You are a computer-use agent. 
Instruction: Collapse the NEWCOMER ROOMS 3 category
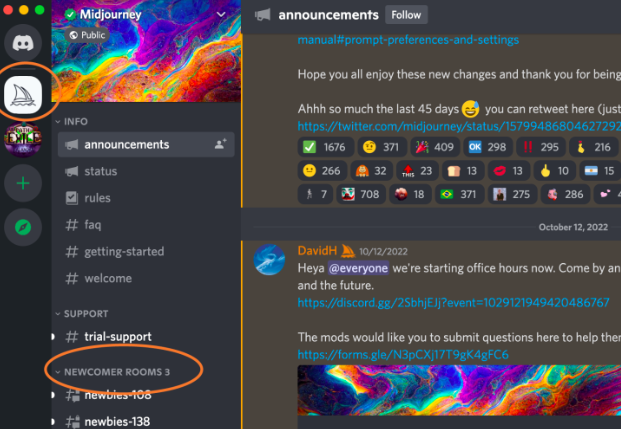point(113,372)
